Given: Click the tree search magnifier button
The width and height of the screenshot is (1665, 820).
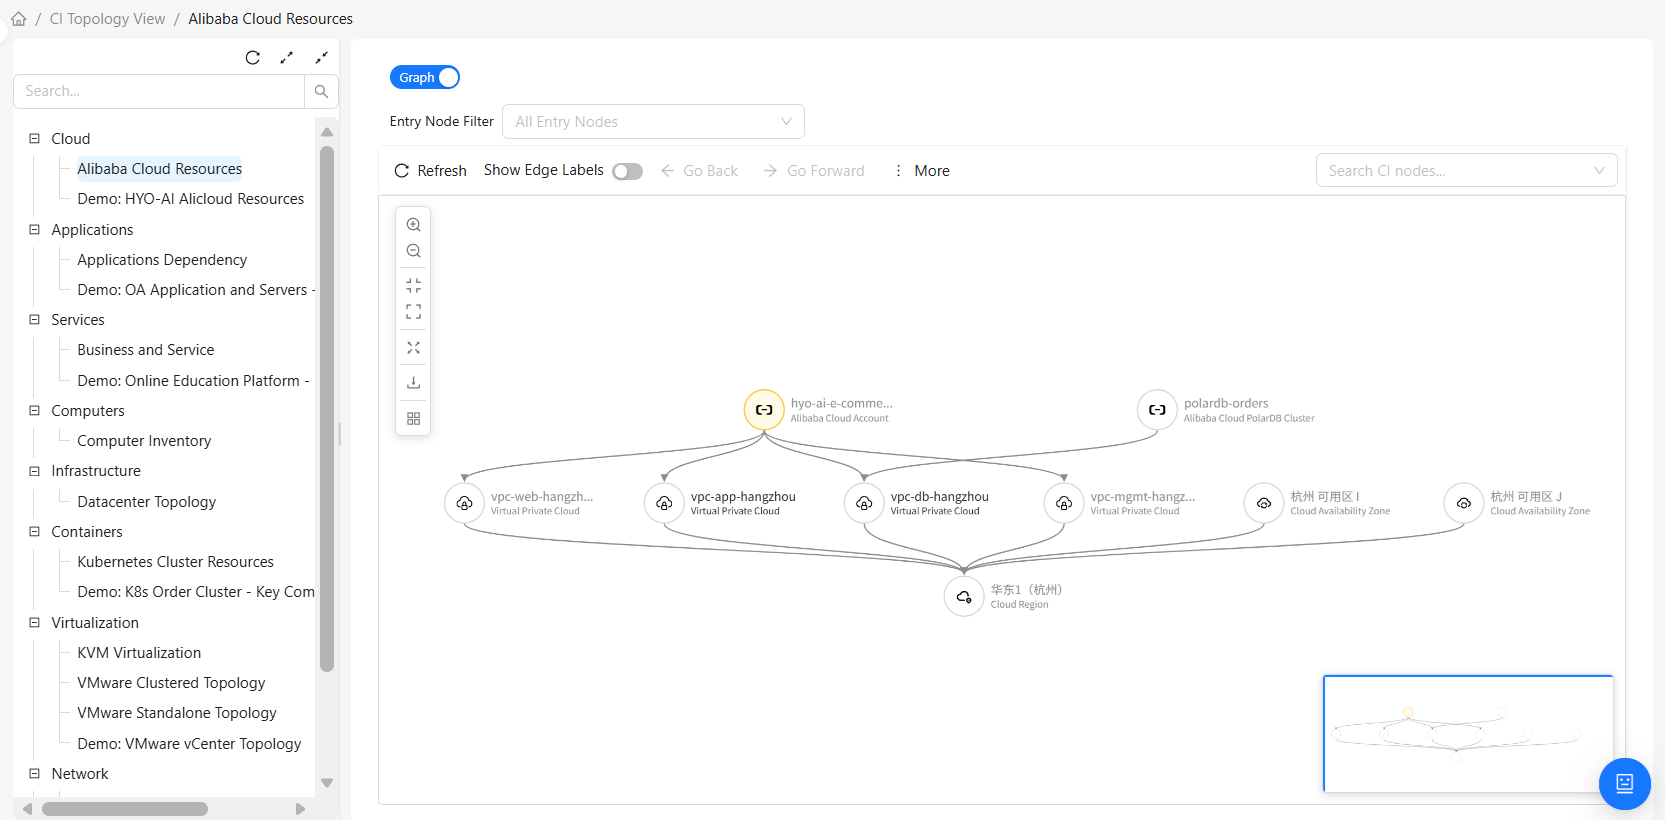Looking at the screenshot, I should click(x=321, y=91).
